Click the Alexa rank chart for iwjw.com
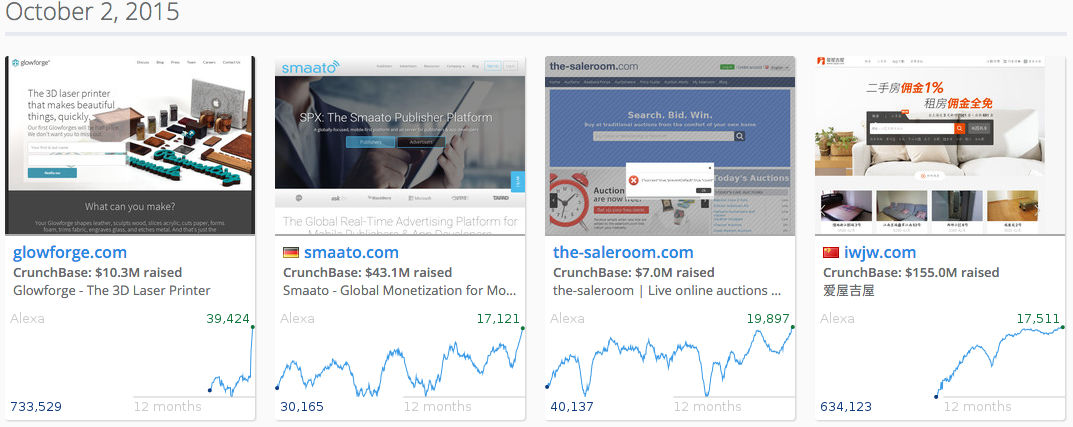 point(940,363)
